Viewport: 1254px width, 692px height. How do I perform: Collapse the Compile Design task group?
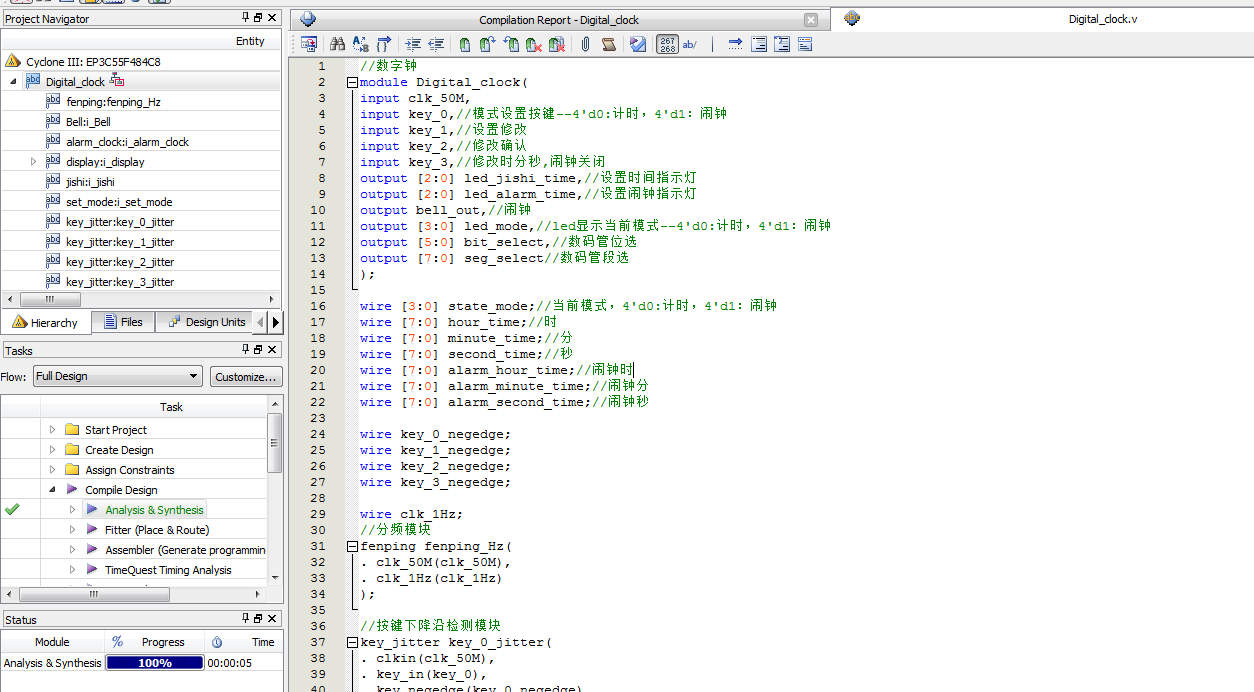pos(52,490)
